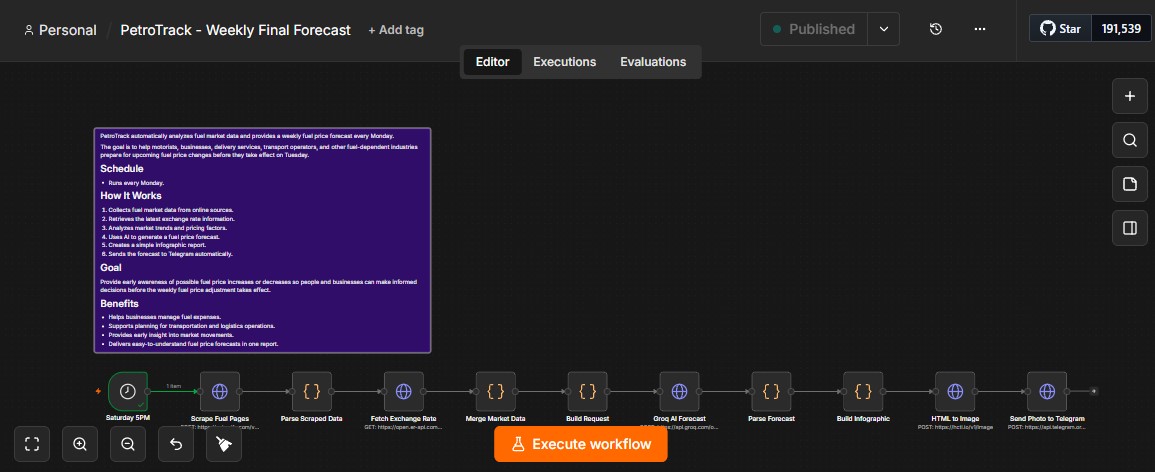Open the canvas search button
This screenshot has width=1155, height=472.
pos(1129,140)
